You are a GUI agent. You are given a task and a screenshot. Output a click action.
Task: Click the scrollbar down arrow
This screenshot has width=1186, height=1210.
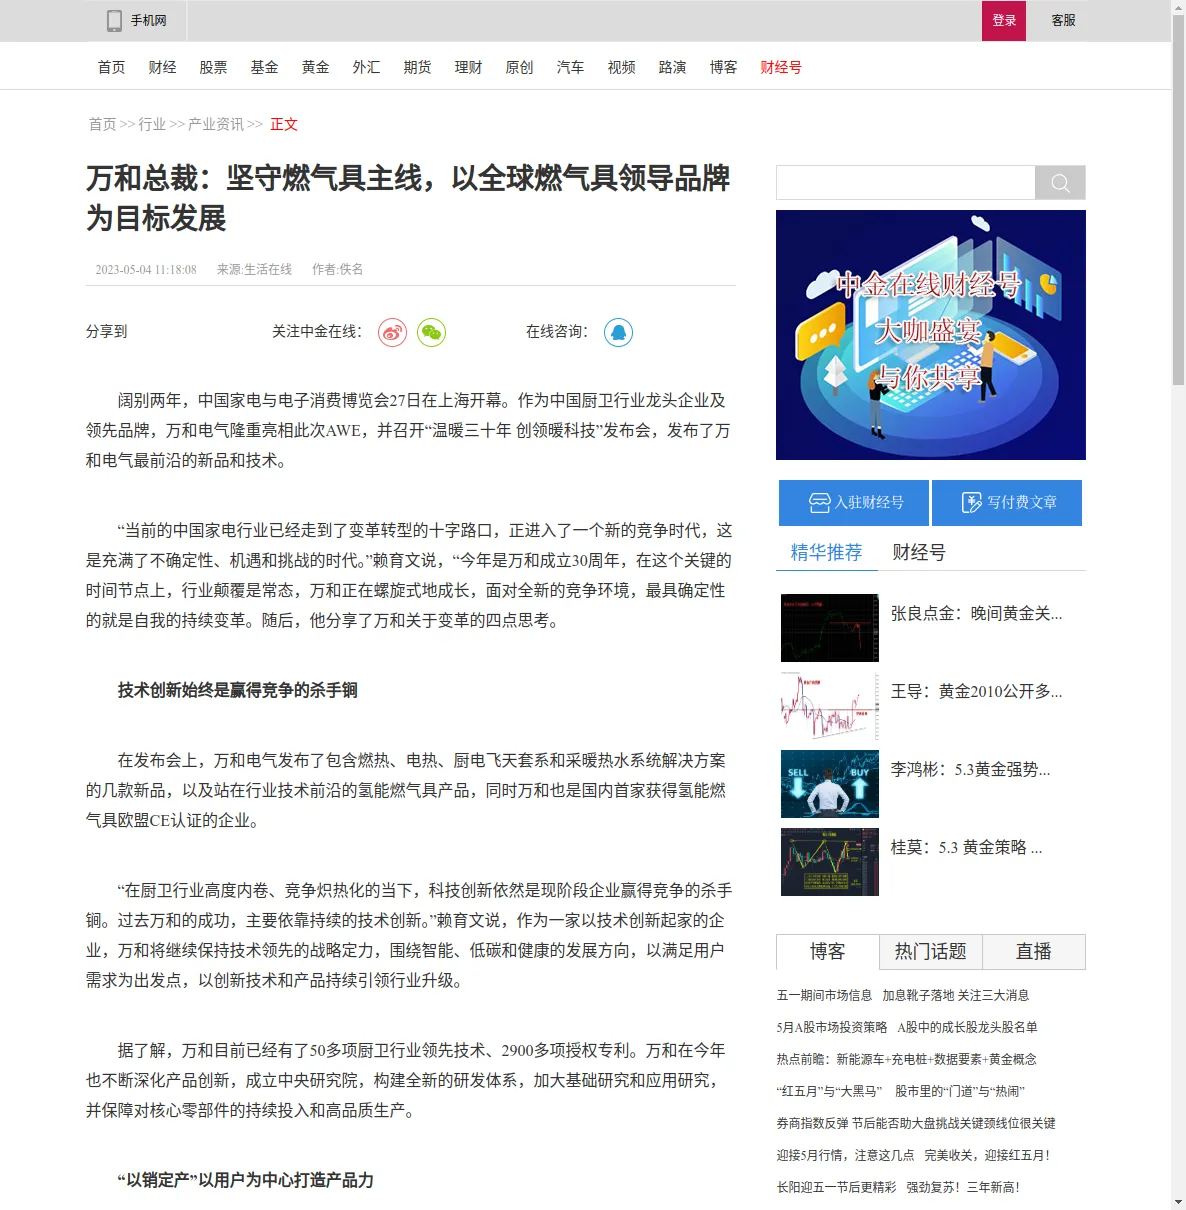(1178, 1202)
